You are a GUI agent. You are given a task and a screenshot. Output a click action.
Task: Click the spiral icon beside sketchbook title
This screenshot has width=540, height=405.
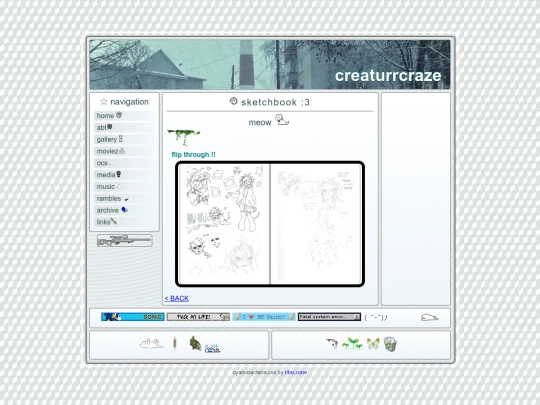(233, 101)
